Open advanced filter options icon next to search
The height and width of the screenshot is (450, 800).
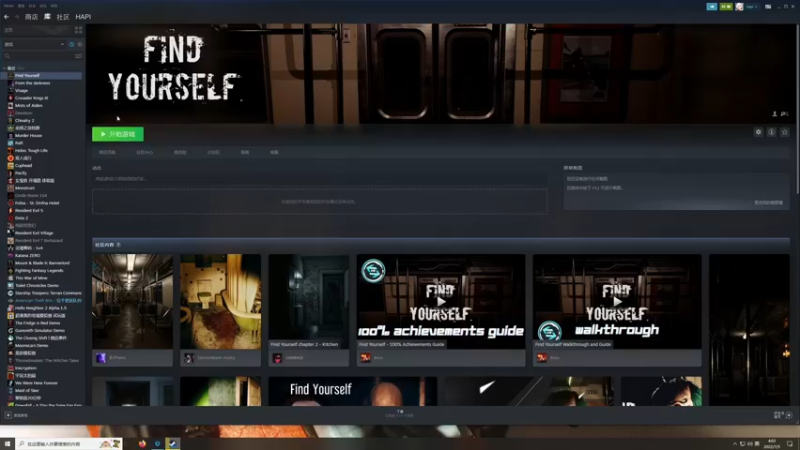[79, 56]
